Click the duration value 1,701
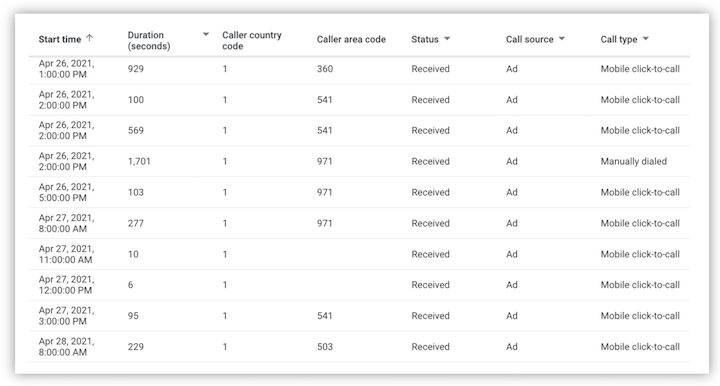 tap(139, 162)
